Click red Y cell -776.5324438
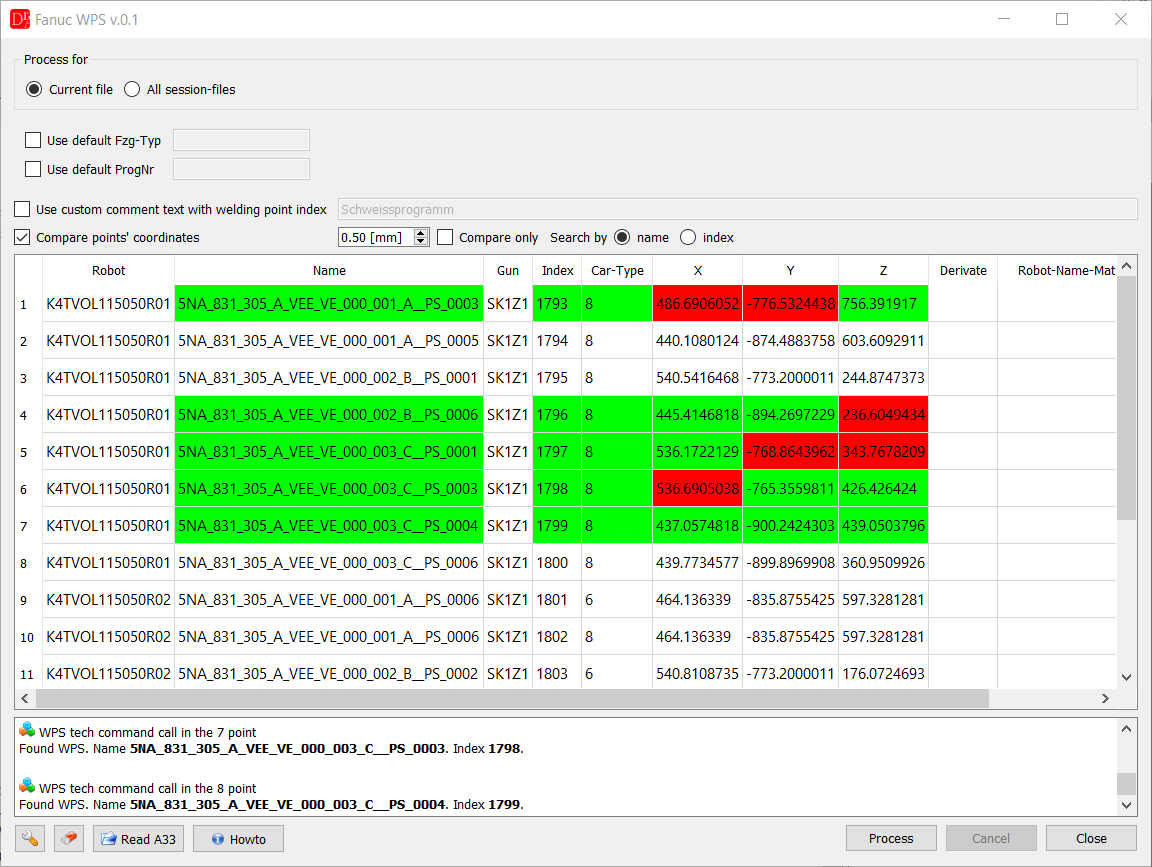 [x=791, y=304]
